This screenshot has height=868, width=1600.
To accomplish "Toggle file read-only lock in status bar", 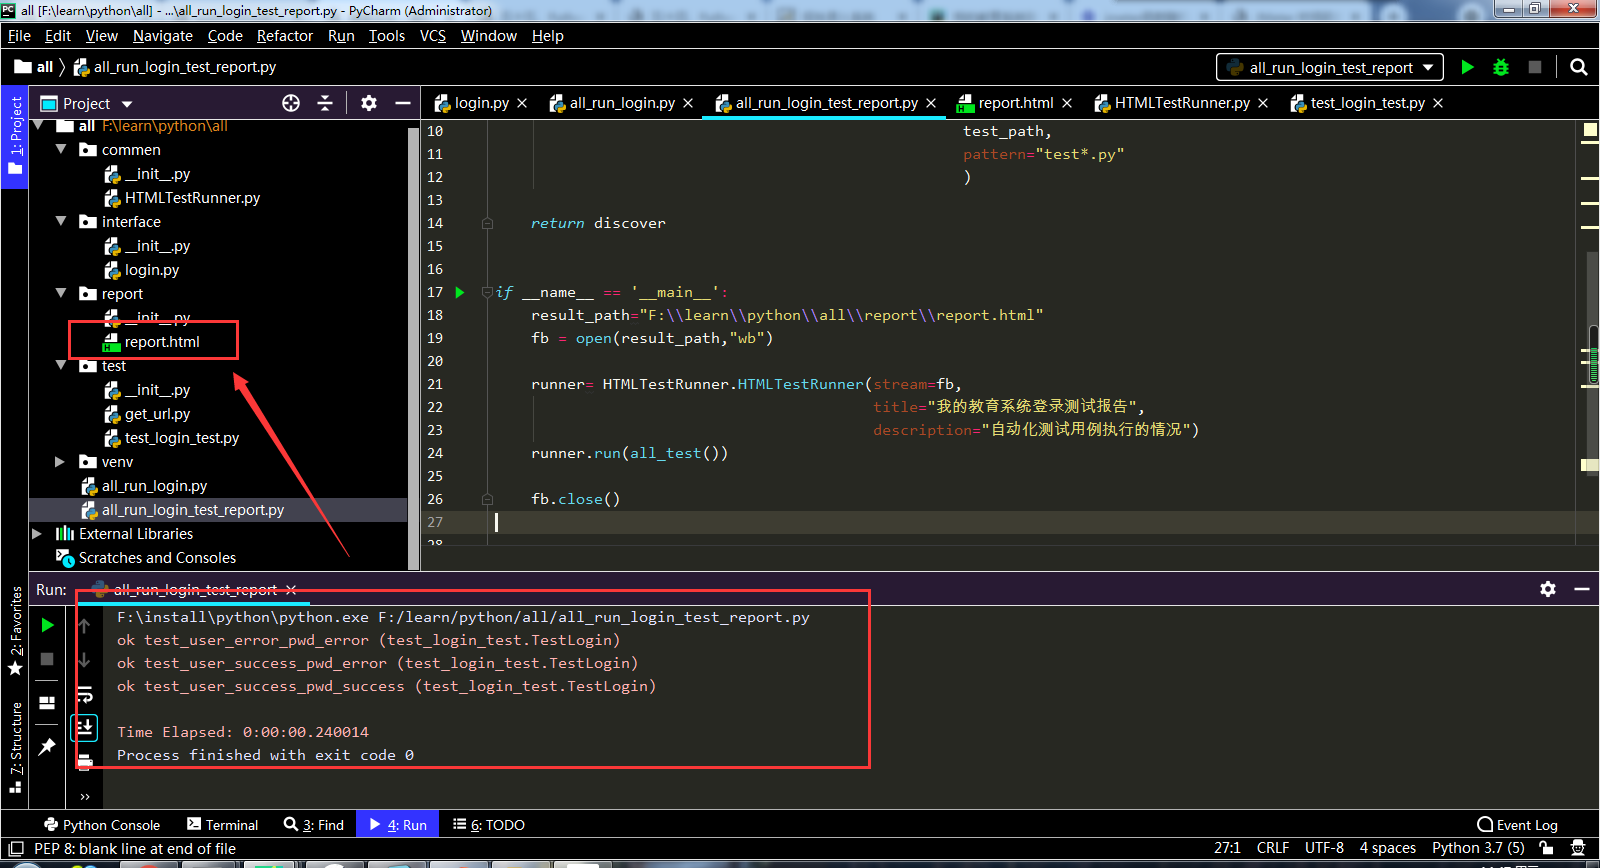I will click(1546, 848).
